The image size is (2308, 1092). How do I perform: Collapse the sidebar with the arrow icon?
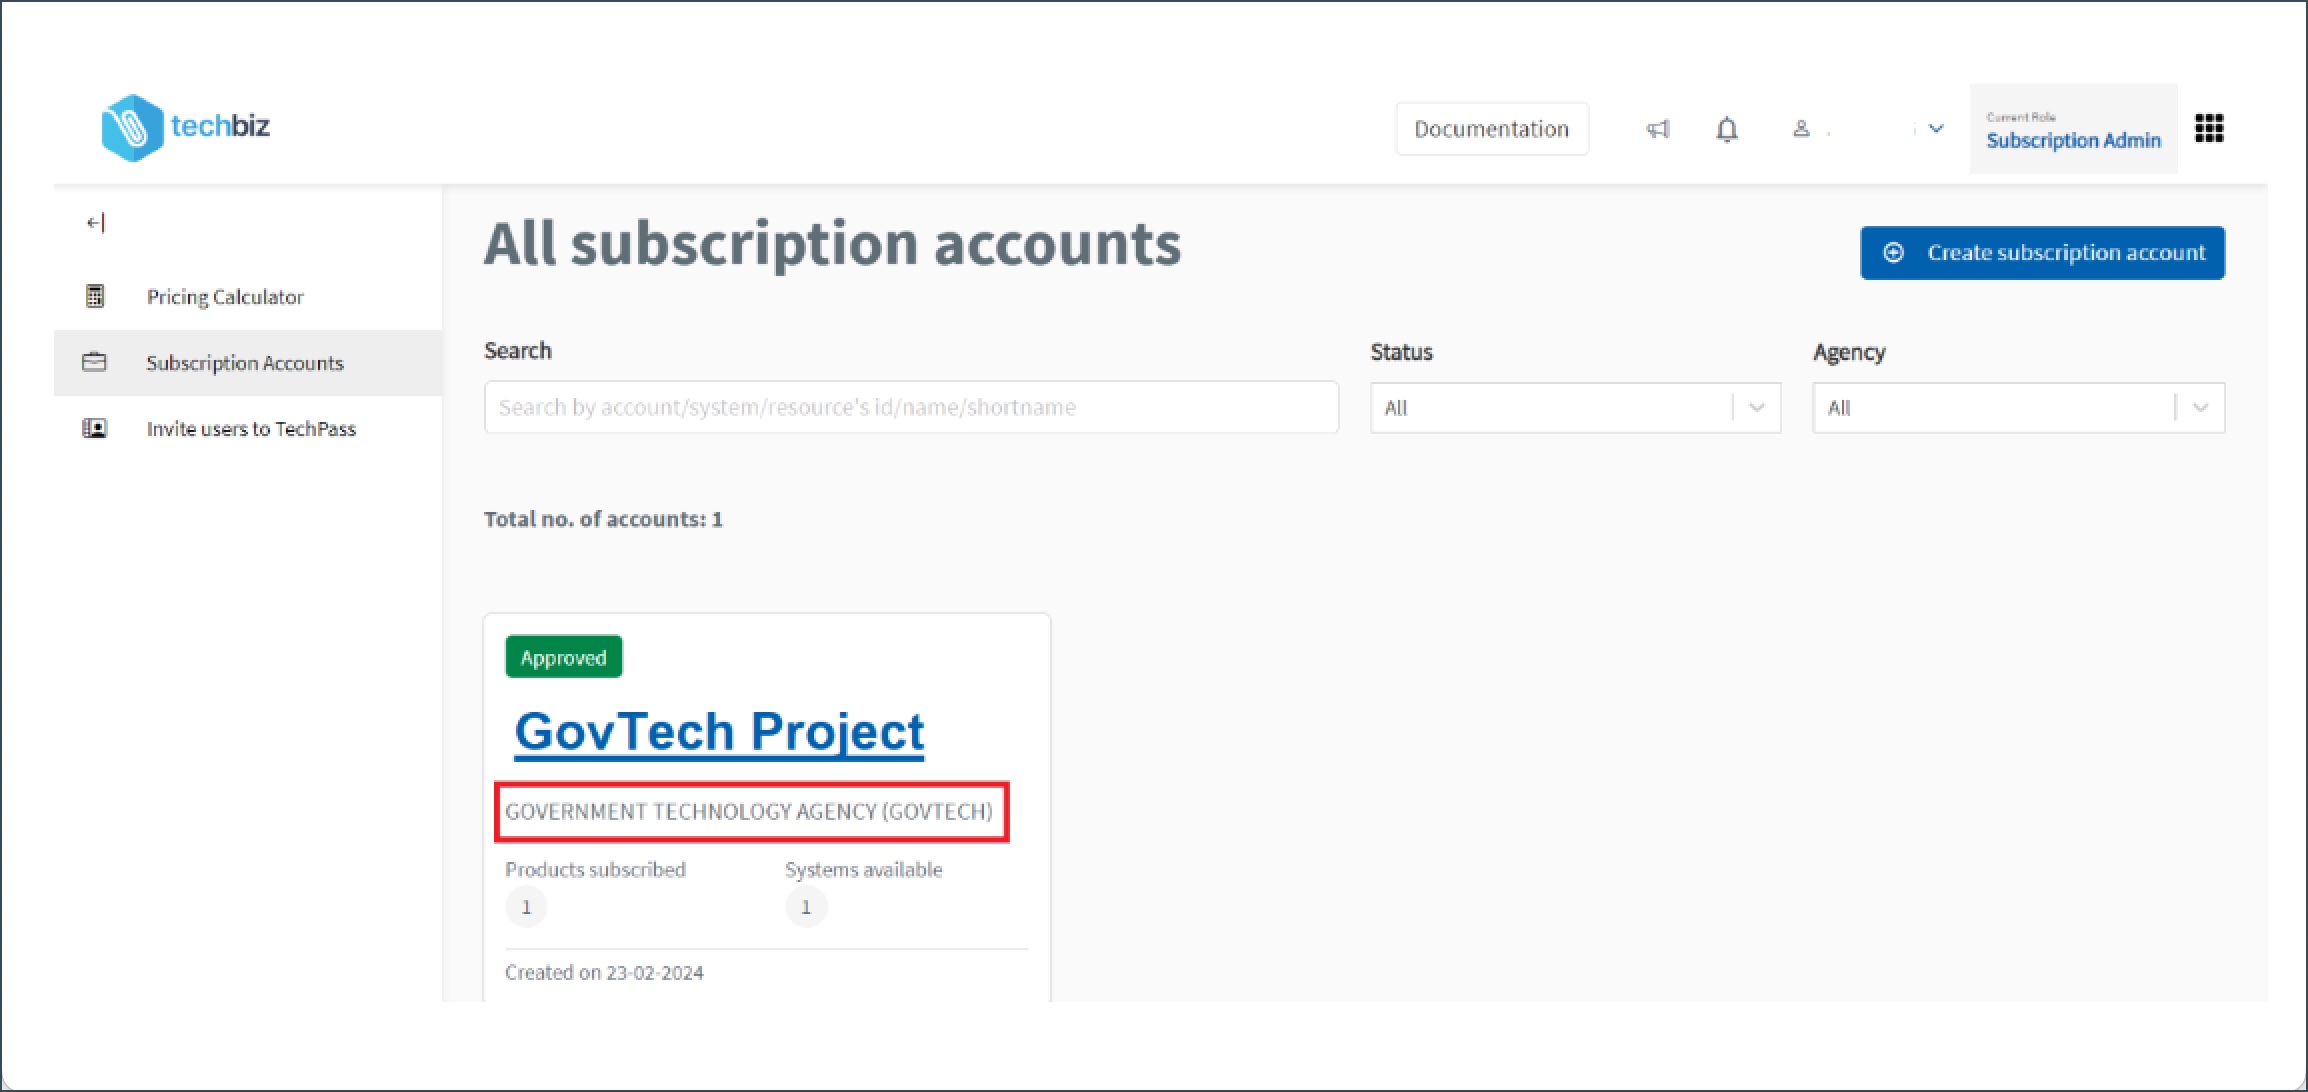(x=95, y=222)
